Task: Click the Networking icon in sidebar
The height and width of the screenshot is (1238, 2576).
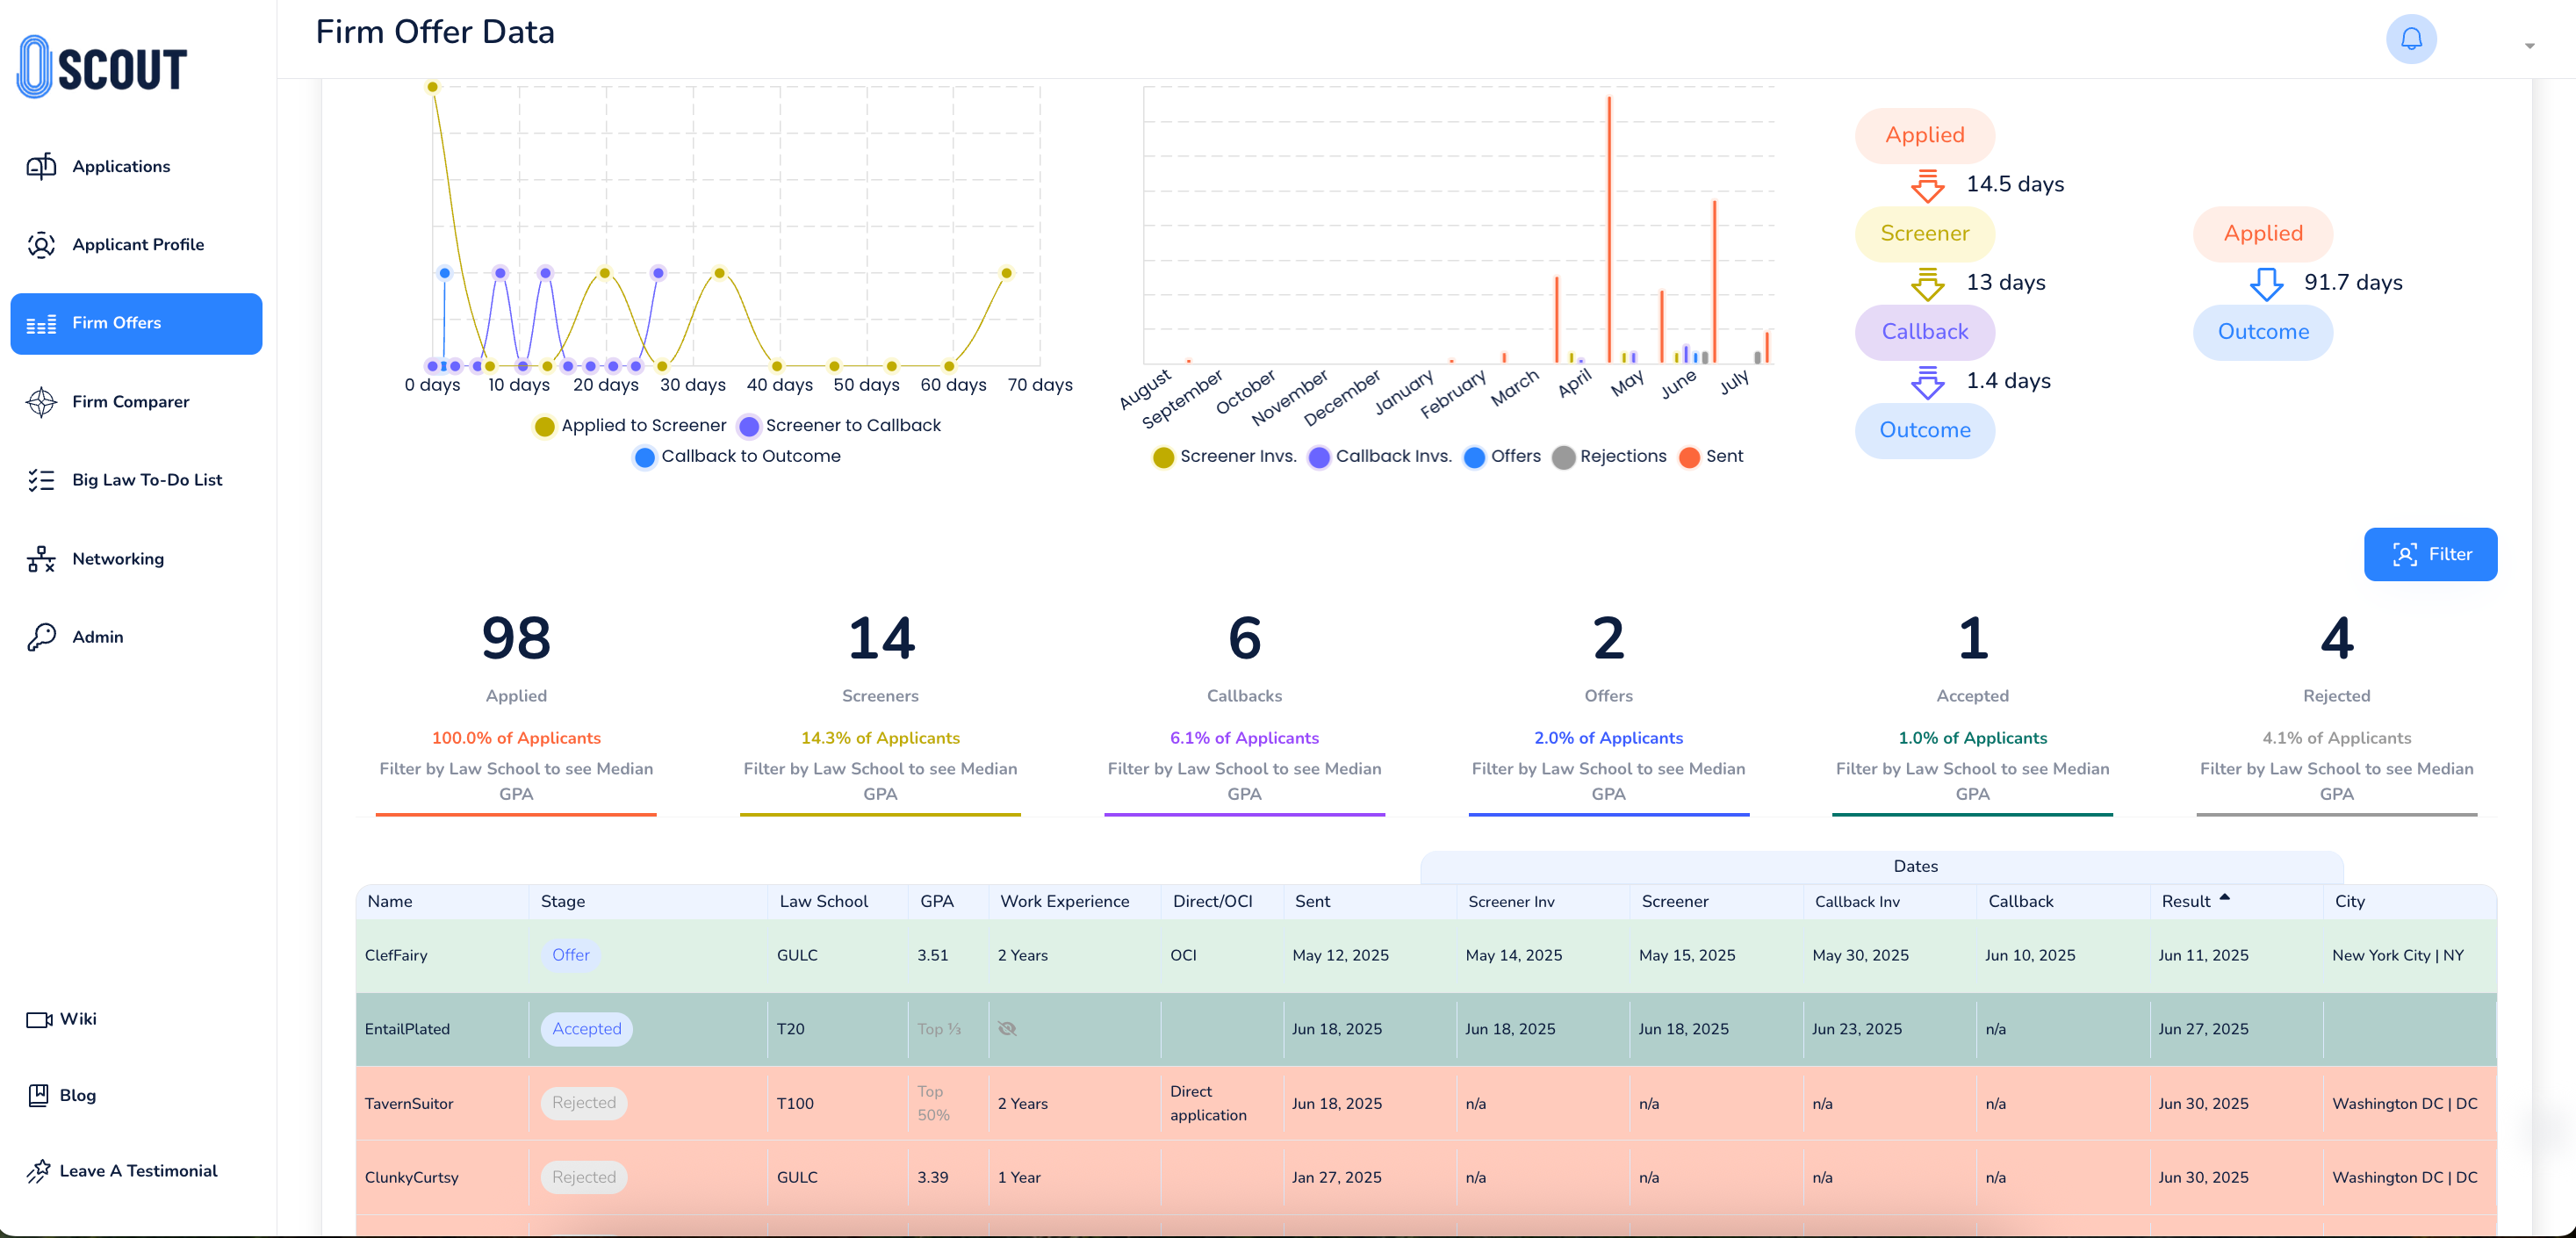Action: (x=41, y=559)
